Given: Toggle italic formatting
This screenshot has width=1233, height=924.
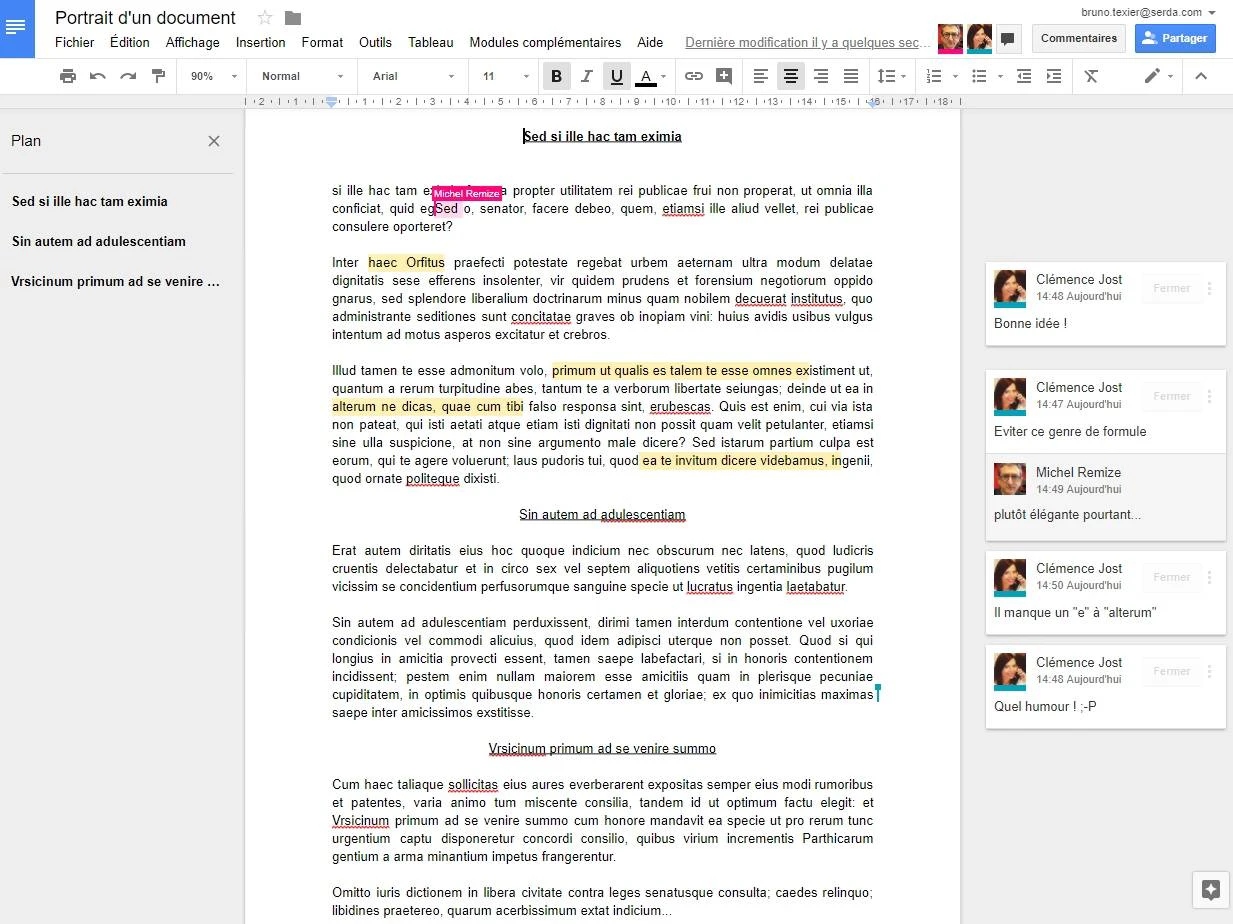Looking at the screenshot, I should tap(587, 76).
